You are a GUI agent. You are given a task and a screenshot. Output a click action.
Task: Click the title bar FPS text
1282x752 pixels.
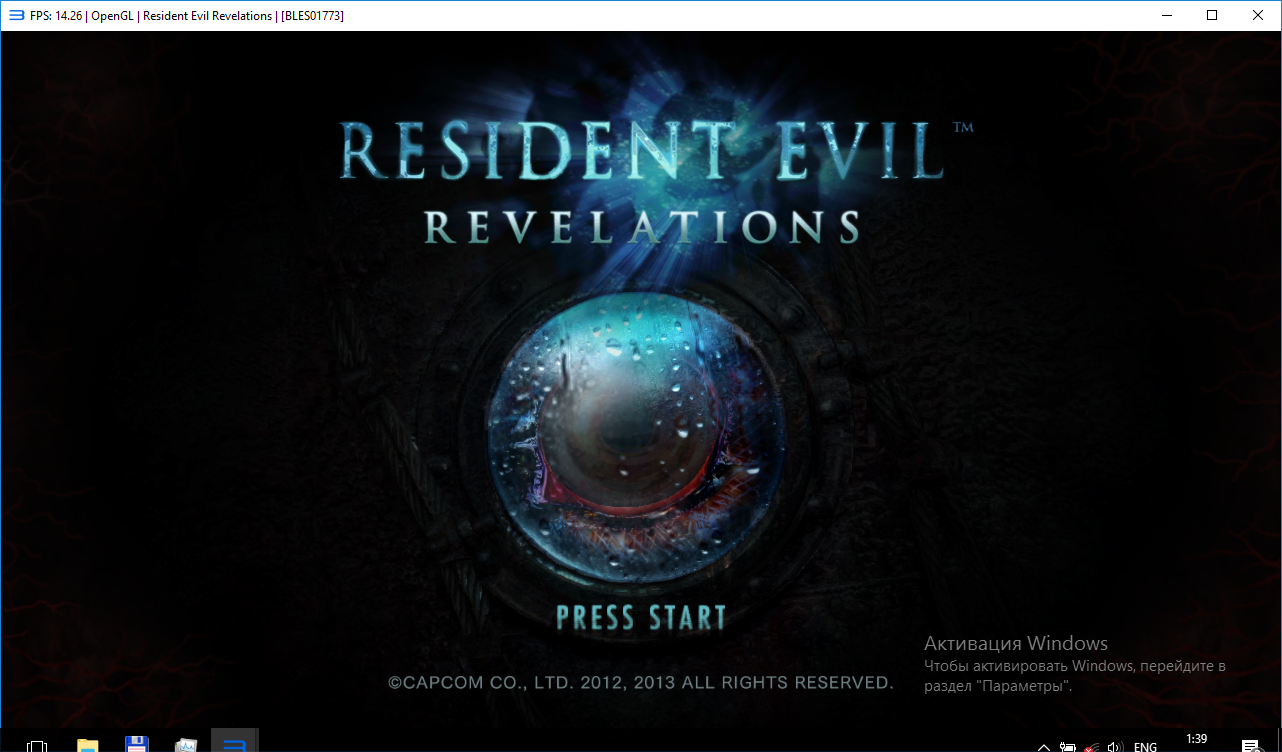(x=56, y=15)
